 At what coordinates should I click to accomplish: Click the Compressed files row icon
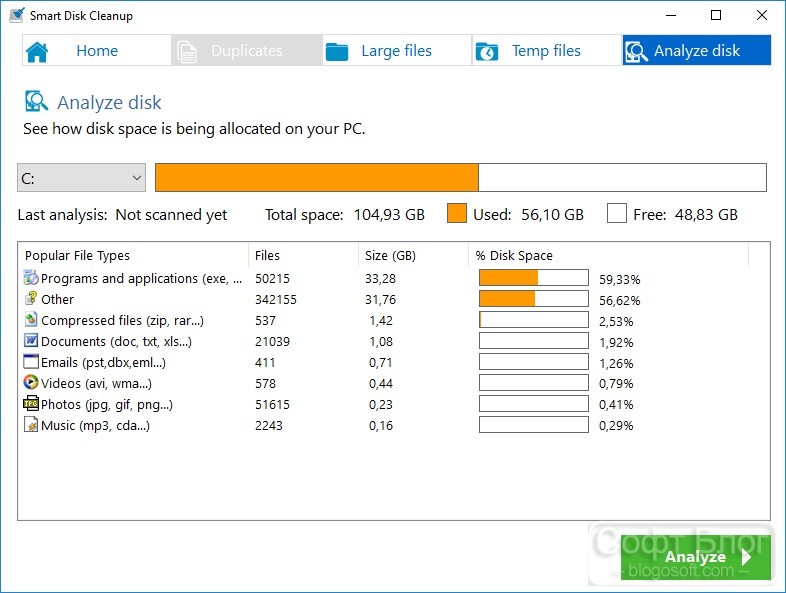point(31,319)
